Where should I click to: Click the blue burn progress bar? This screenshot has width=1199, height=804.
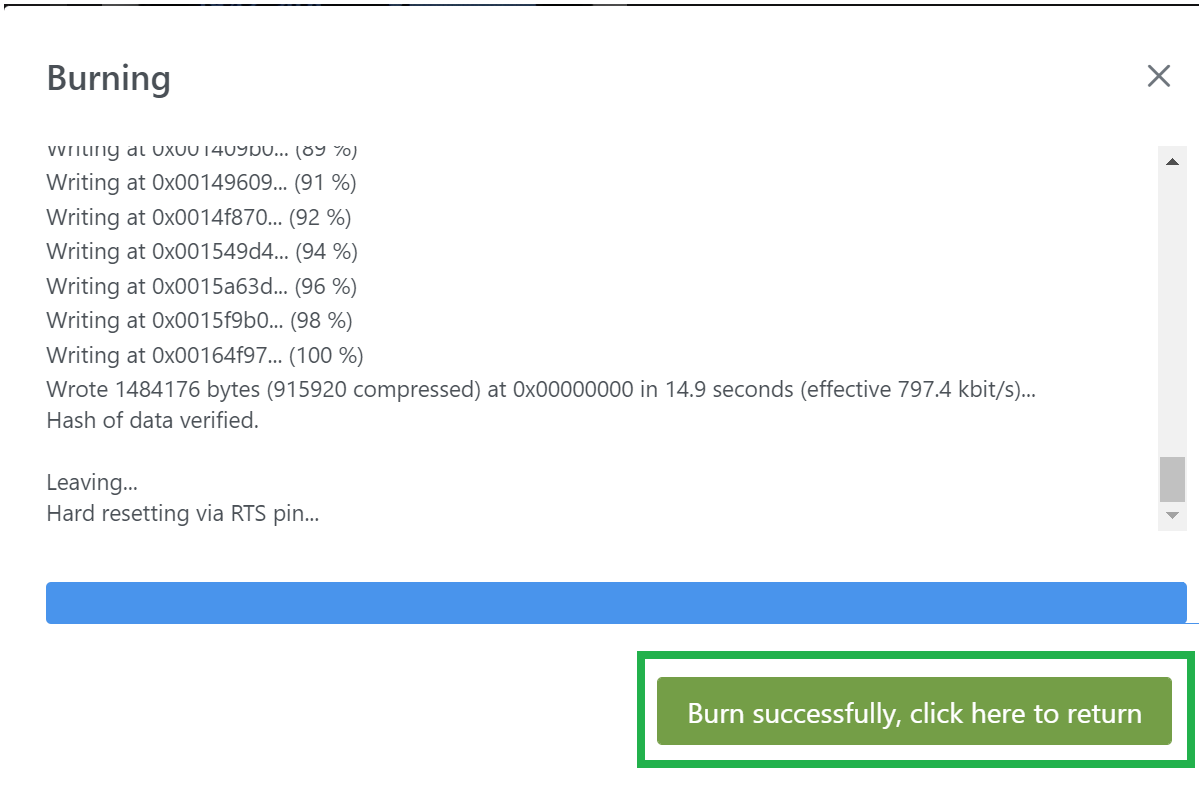(x=616, y=603)
